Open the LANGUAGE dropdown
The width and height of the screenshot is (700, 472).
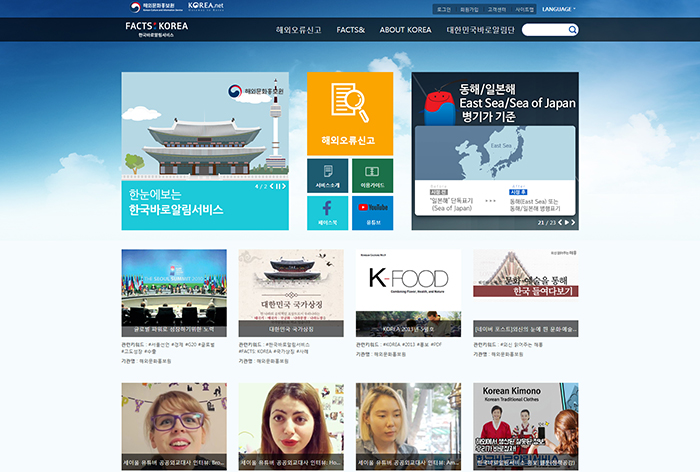point(558,9)
